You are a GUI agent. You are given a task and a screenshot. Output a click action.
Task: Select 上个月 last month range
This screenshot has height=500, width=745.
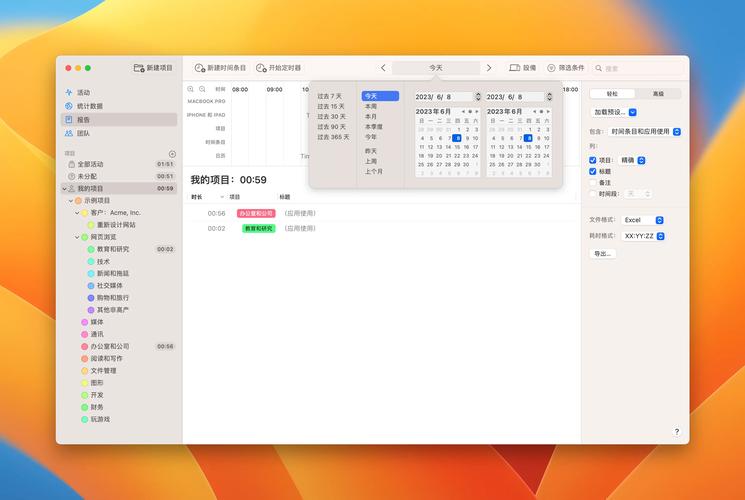point(373,172)
